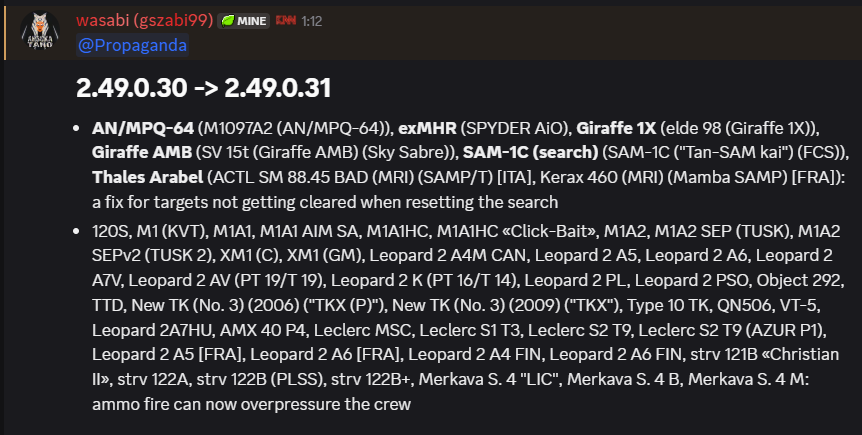Click the green leaf MINE server tag
862x435 pixels.
click(244, 21)
